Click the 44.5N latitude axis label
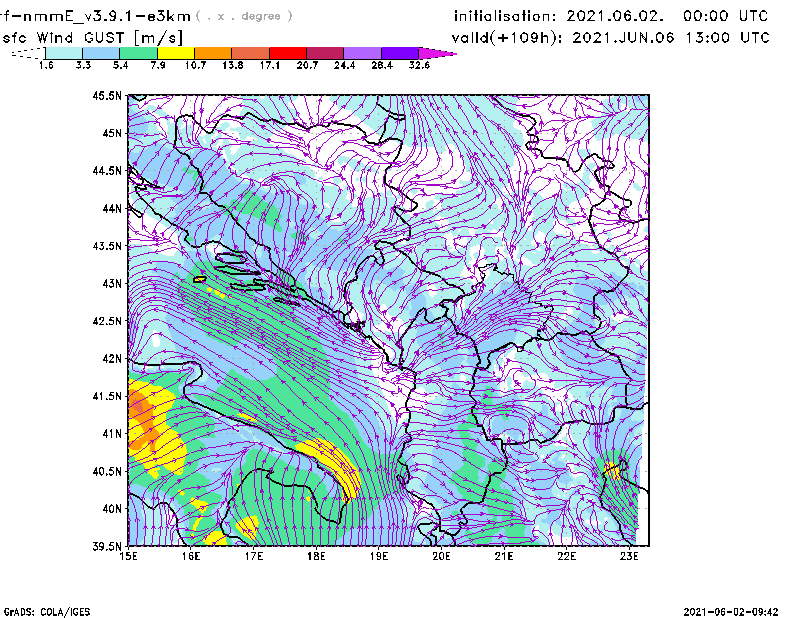The height and width of the screenshot is (618, 800). click(x=107, y=170)
